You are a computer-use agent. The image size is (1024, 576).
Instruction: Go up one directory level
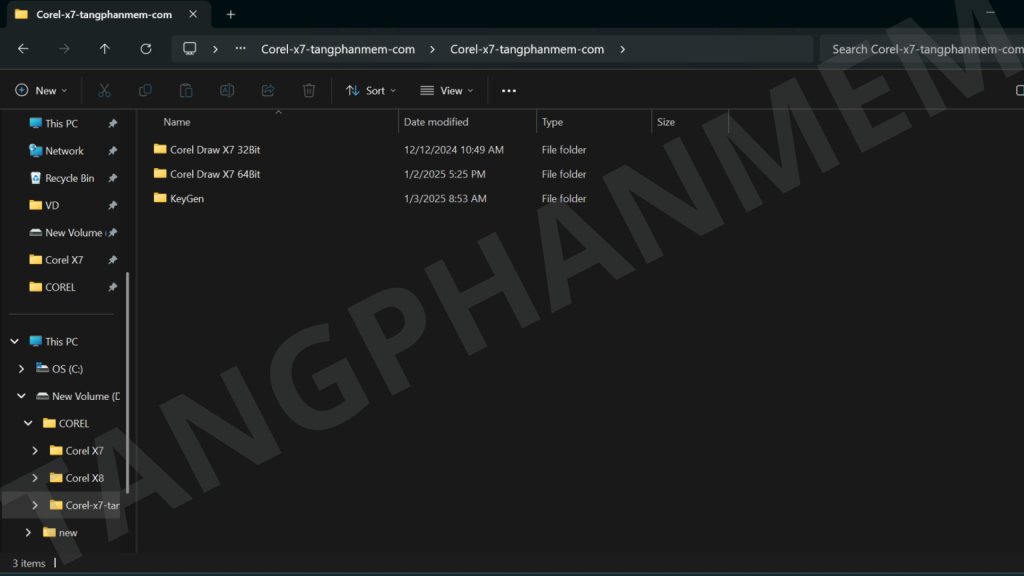[x=105, y=49]
